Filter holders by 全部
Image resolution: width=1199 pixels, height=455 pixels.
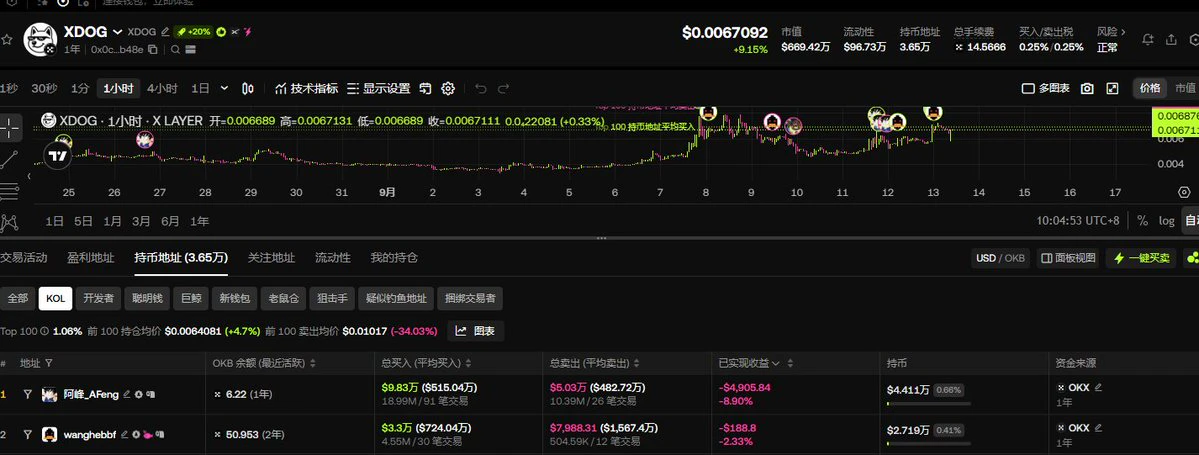pyautogui.click(x=18, y=299)
